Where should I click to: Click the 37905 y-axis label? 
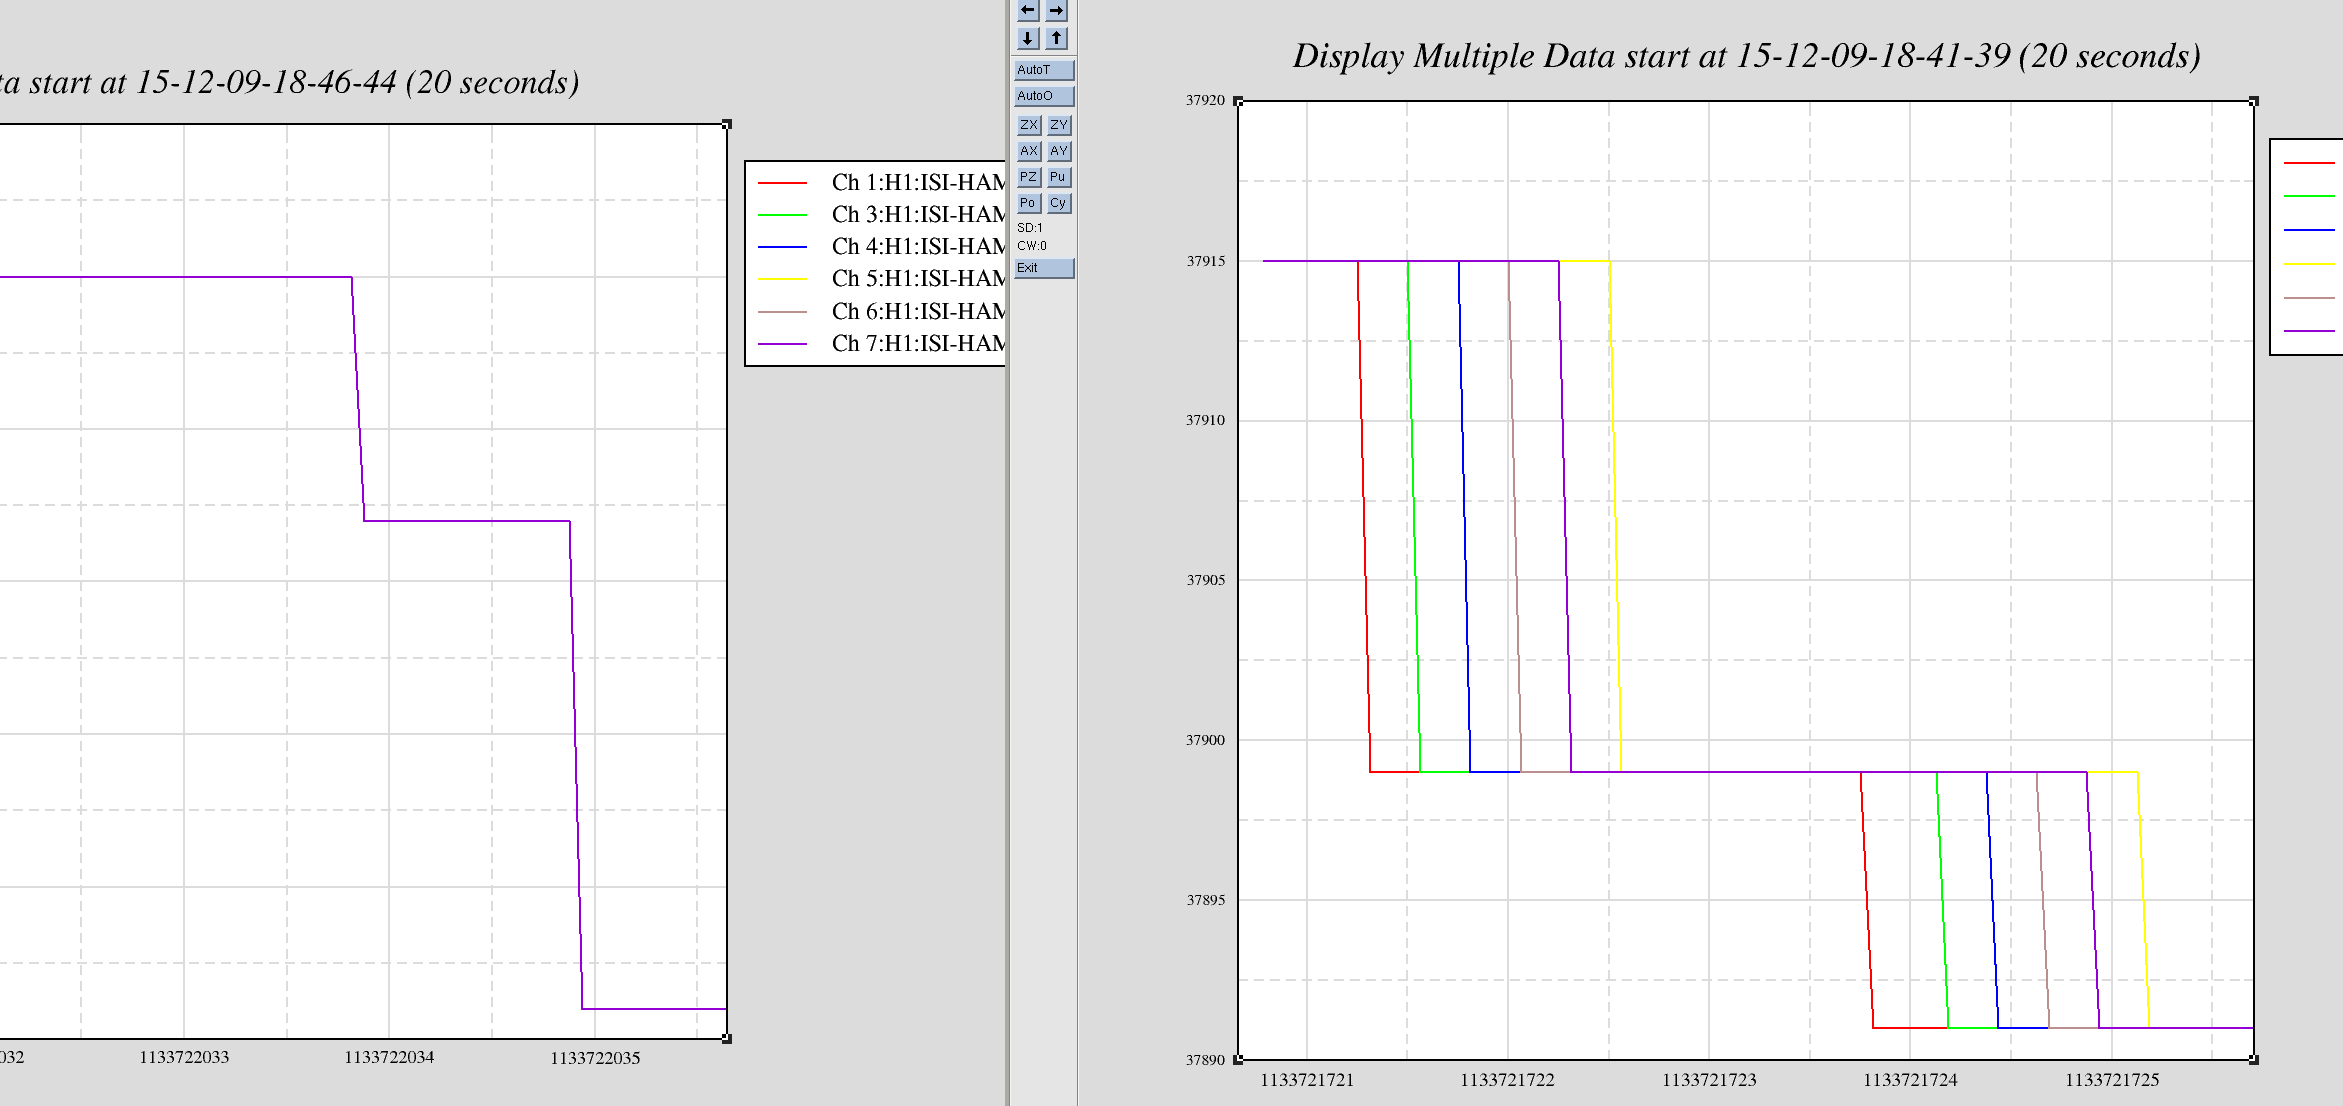[1205, 580]
